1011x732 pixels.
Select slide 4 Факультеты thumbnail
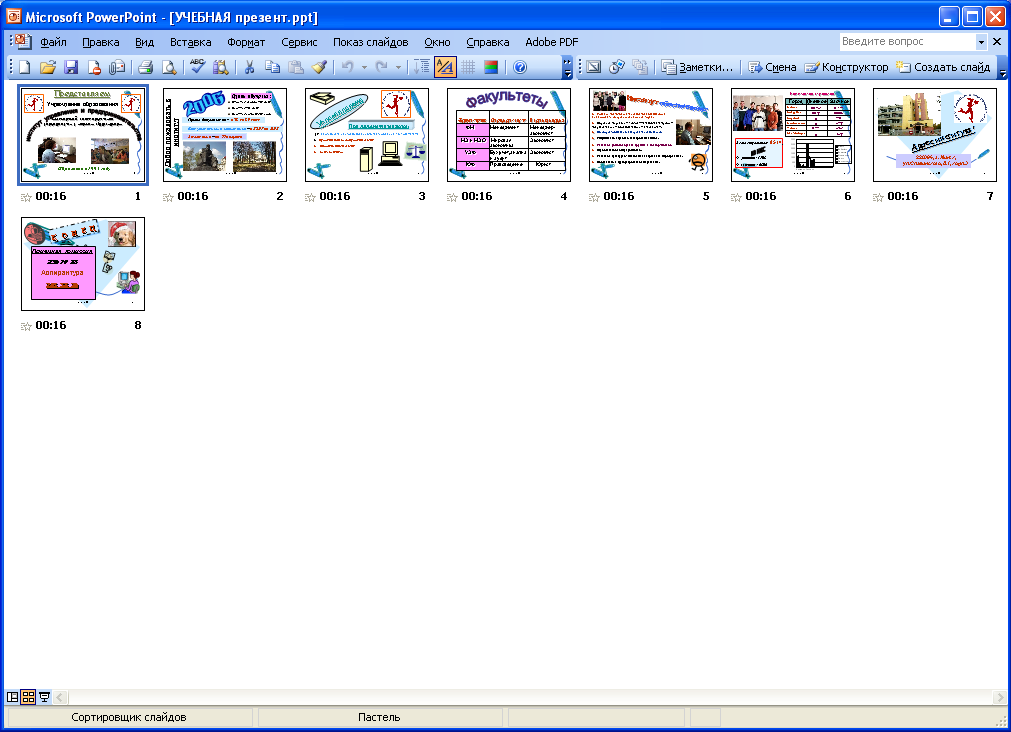(509, 135)
